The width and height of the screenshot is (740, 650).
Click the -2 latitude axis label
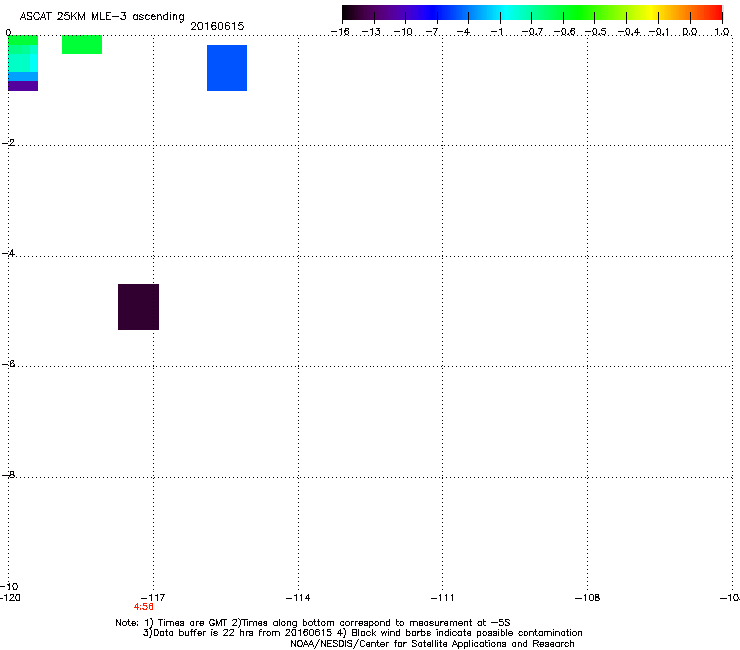(8, 143)
